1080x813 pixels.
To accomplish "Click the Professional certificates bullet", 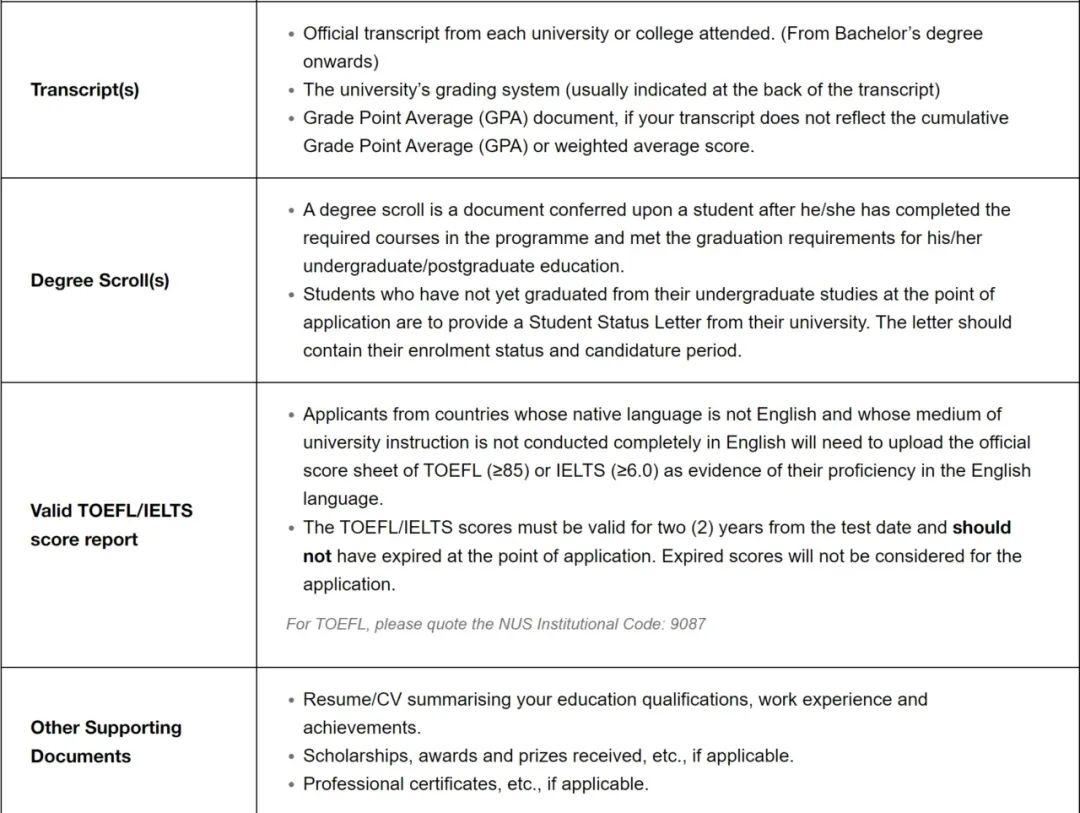I will [476, 784].
